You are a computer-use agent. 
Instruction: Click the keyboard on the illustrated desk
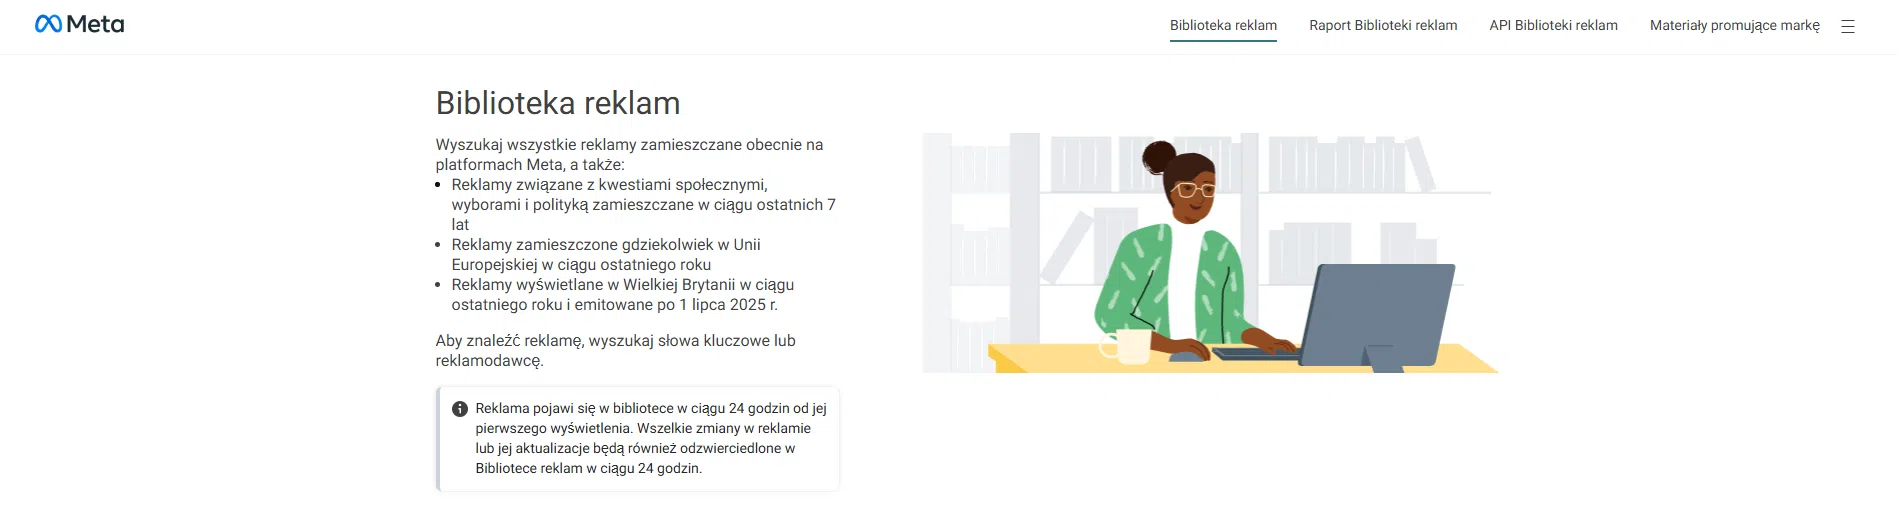1250,353
